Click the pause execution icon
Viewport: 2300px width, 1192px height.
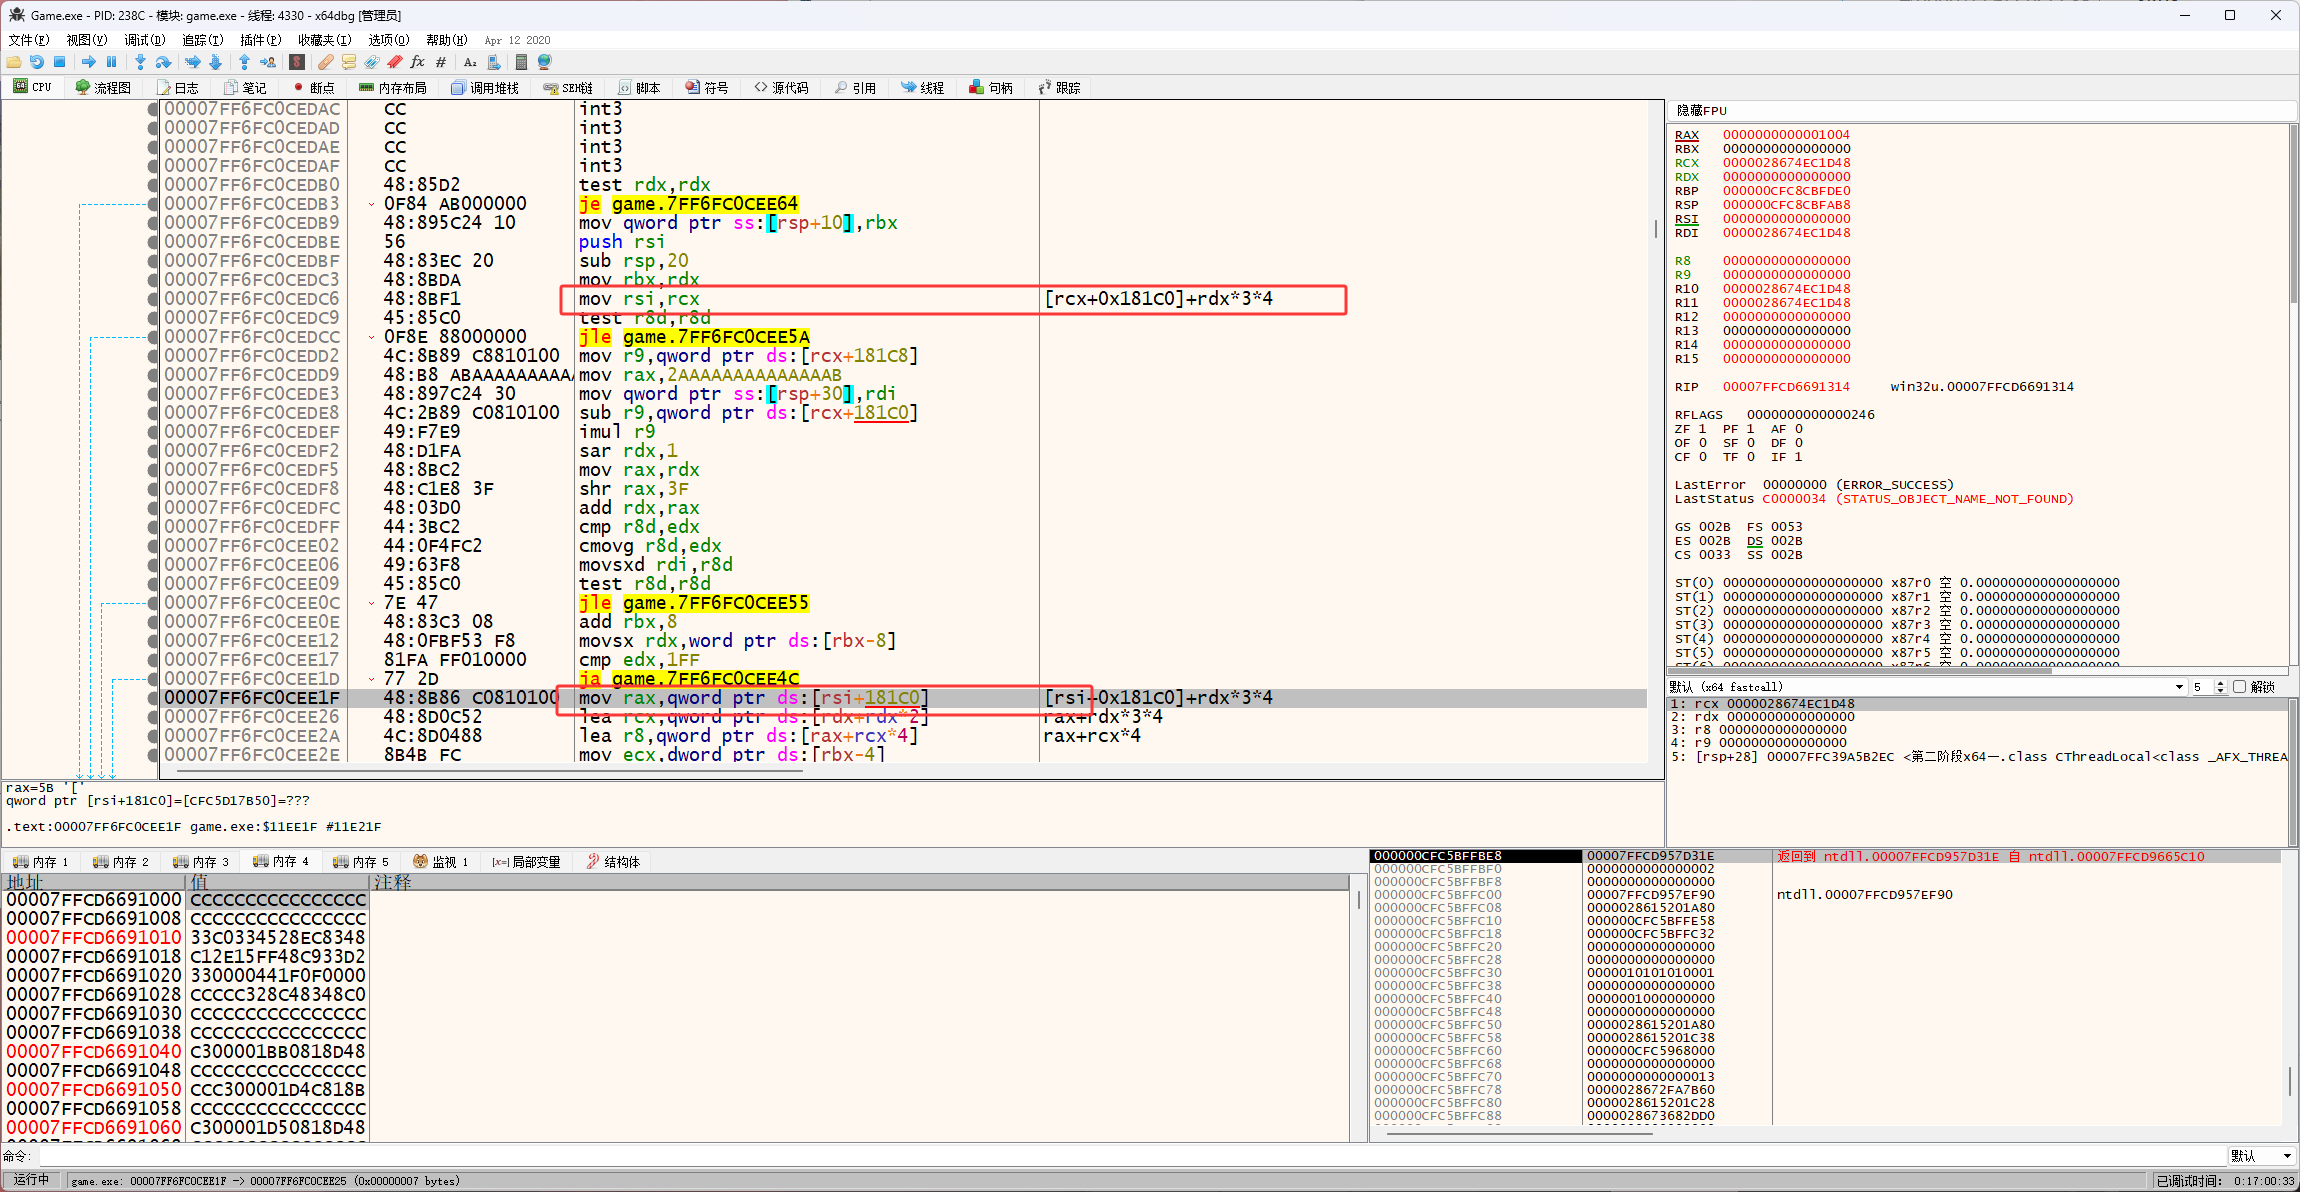tap(111, 62)
